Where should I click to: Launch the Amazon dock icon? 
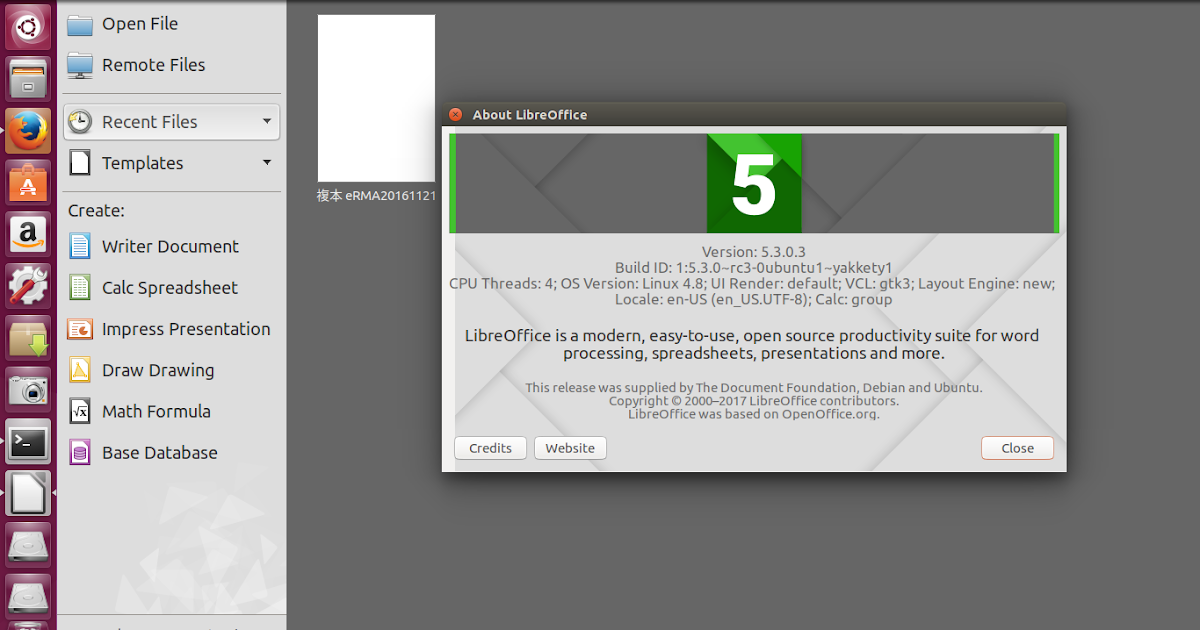pyautogui.click(x=28, y=234)
